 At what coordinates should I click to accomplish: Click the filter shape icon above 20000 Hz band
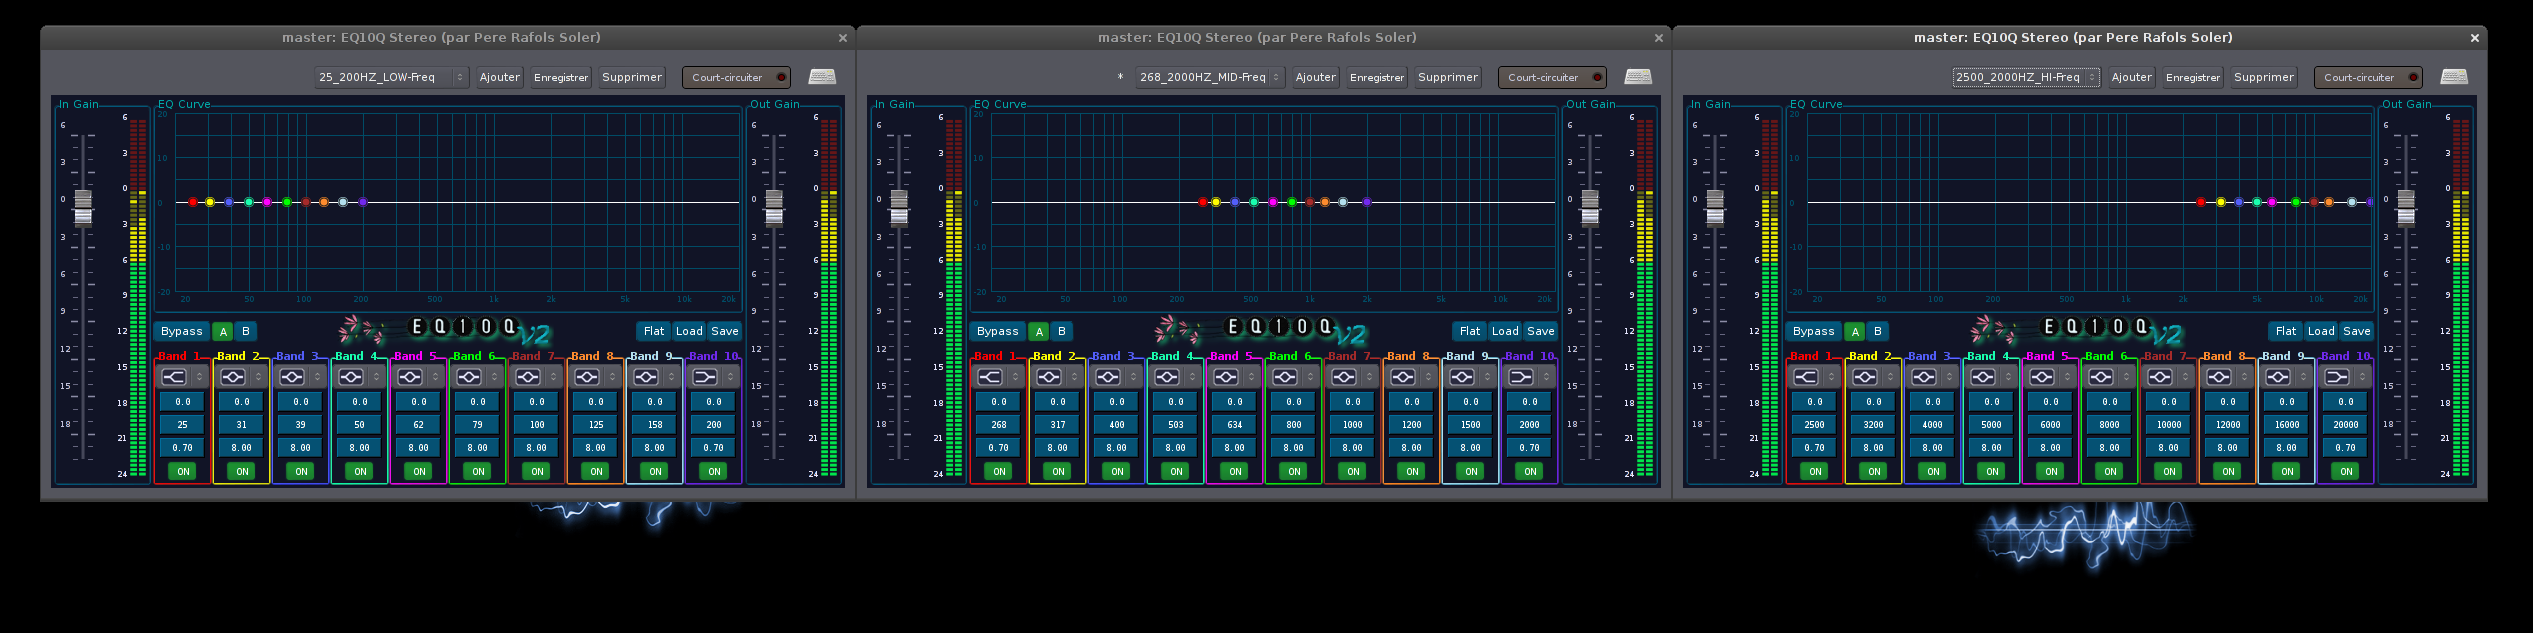coord(2337,377)
